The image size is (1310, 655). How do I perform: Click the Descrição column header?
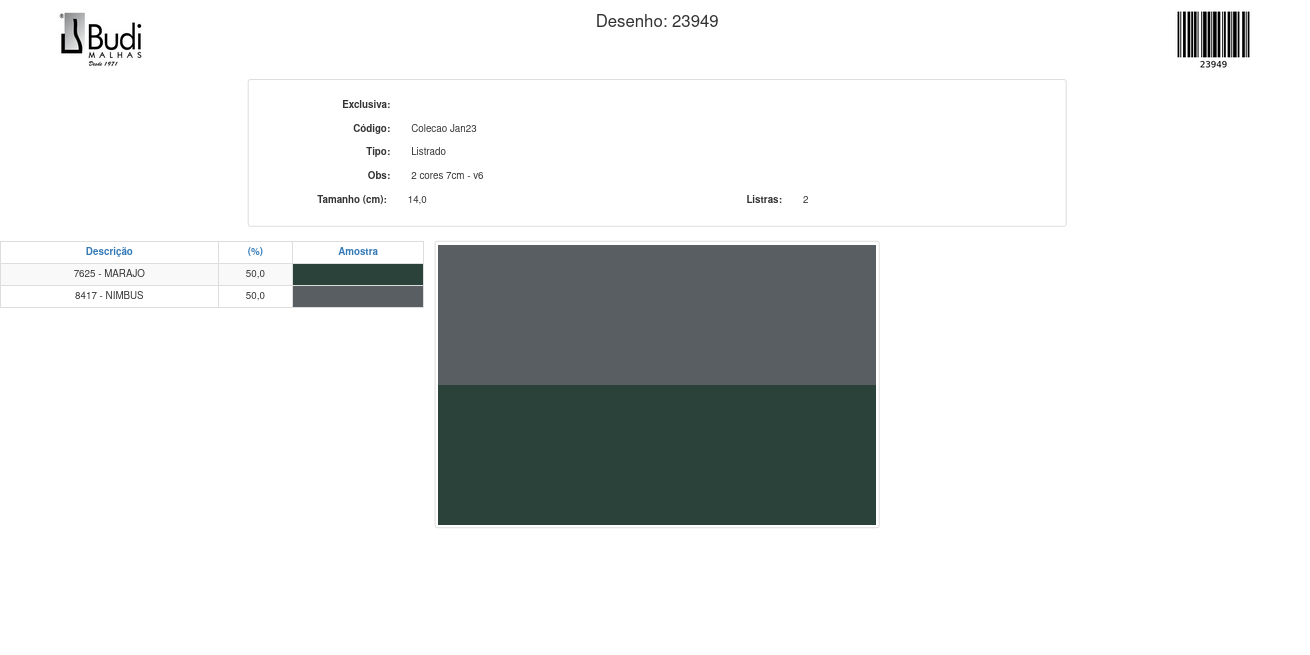[x=109, y=252]
